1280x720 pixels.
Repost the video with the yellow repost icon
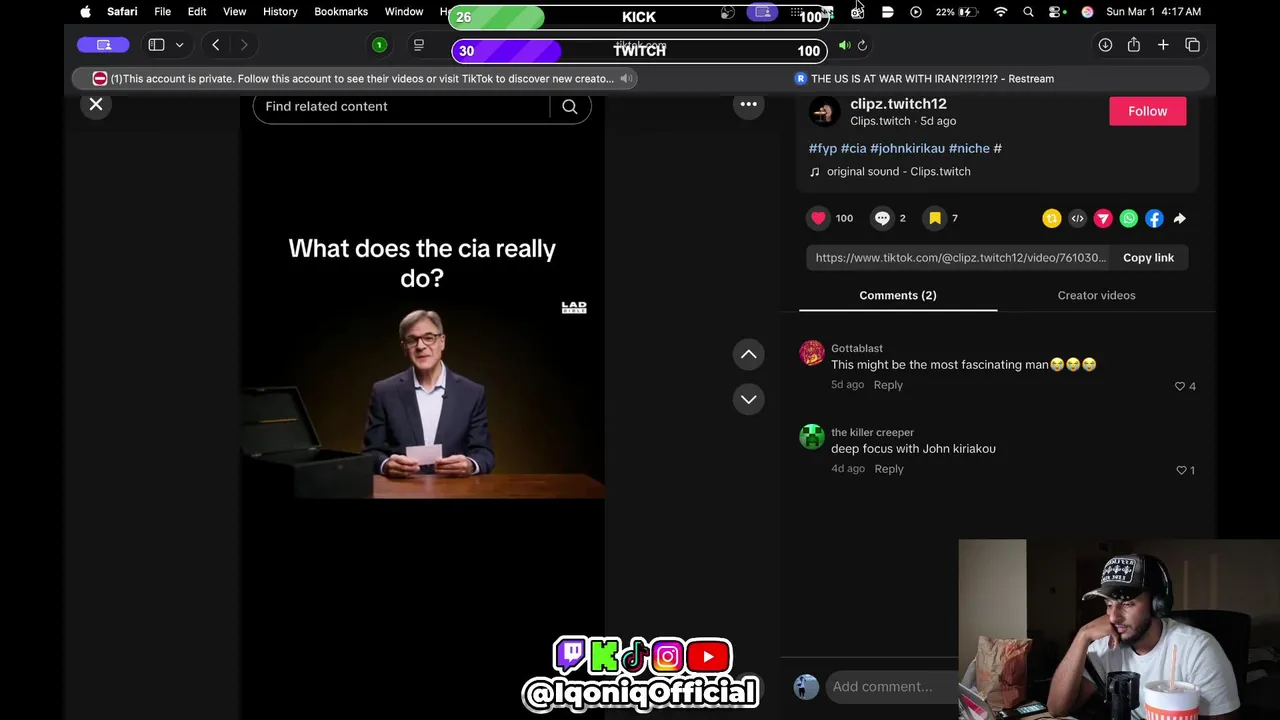click(x=1051, y=218)
